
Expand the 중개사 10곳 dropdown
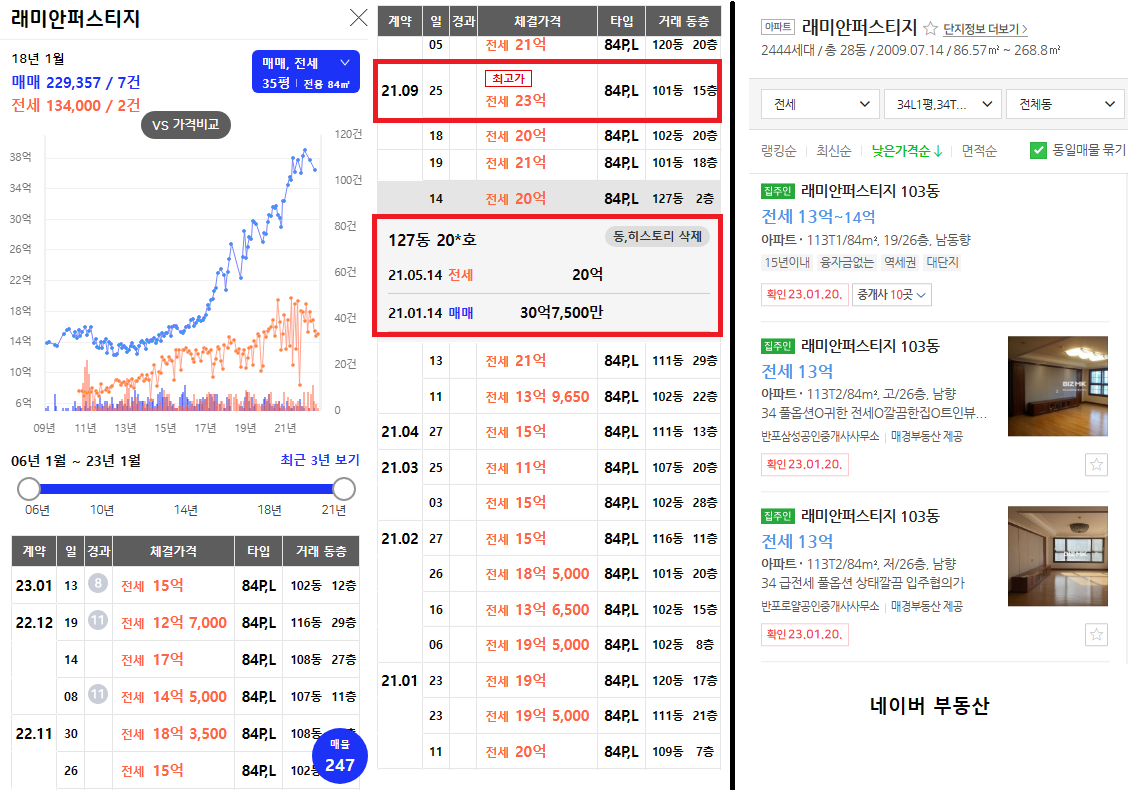click(892, 294)
